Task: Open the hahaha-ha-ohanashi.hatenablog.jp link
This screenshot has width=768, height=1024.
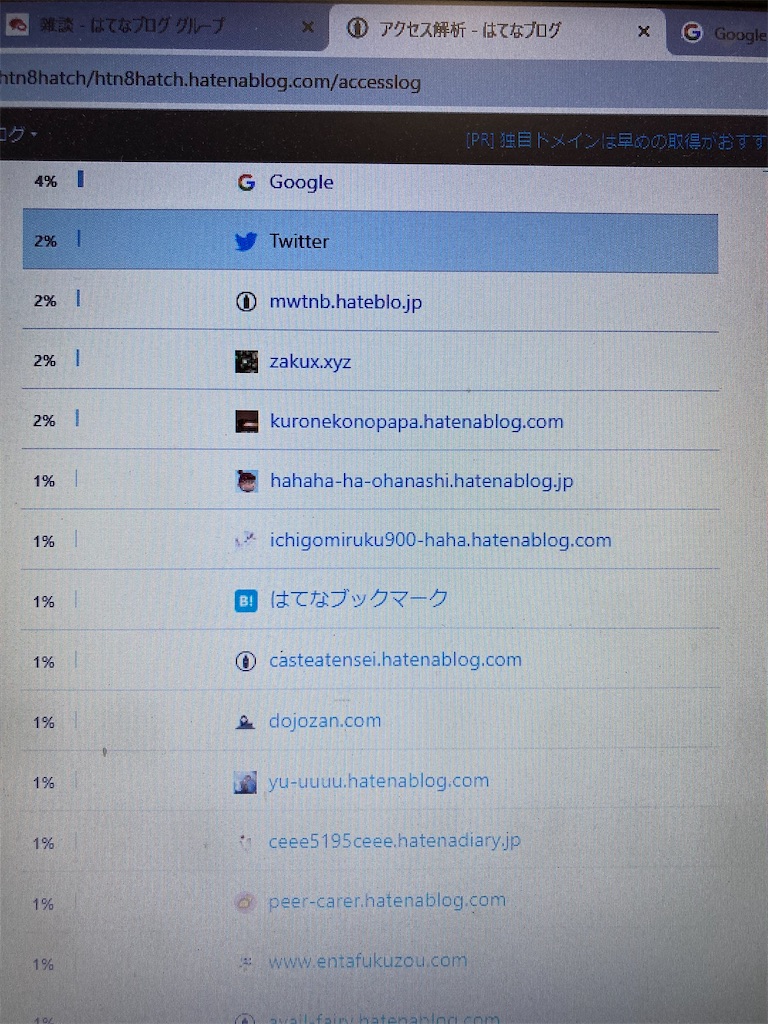Action: tap(422, 481)
